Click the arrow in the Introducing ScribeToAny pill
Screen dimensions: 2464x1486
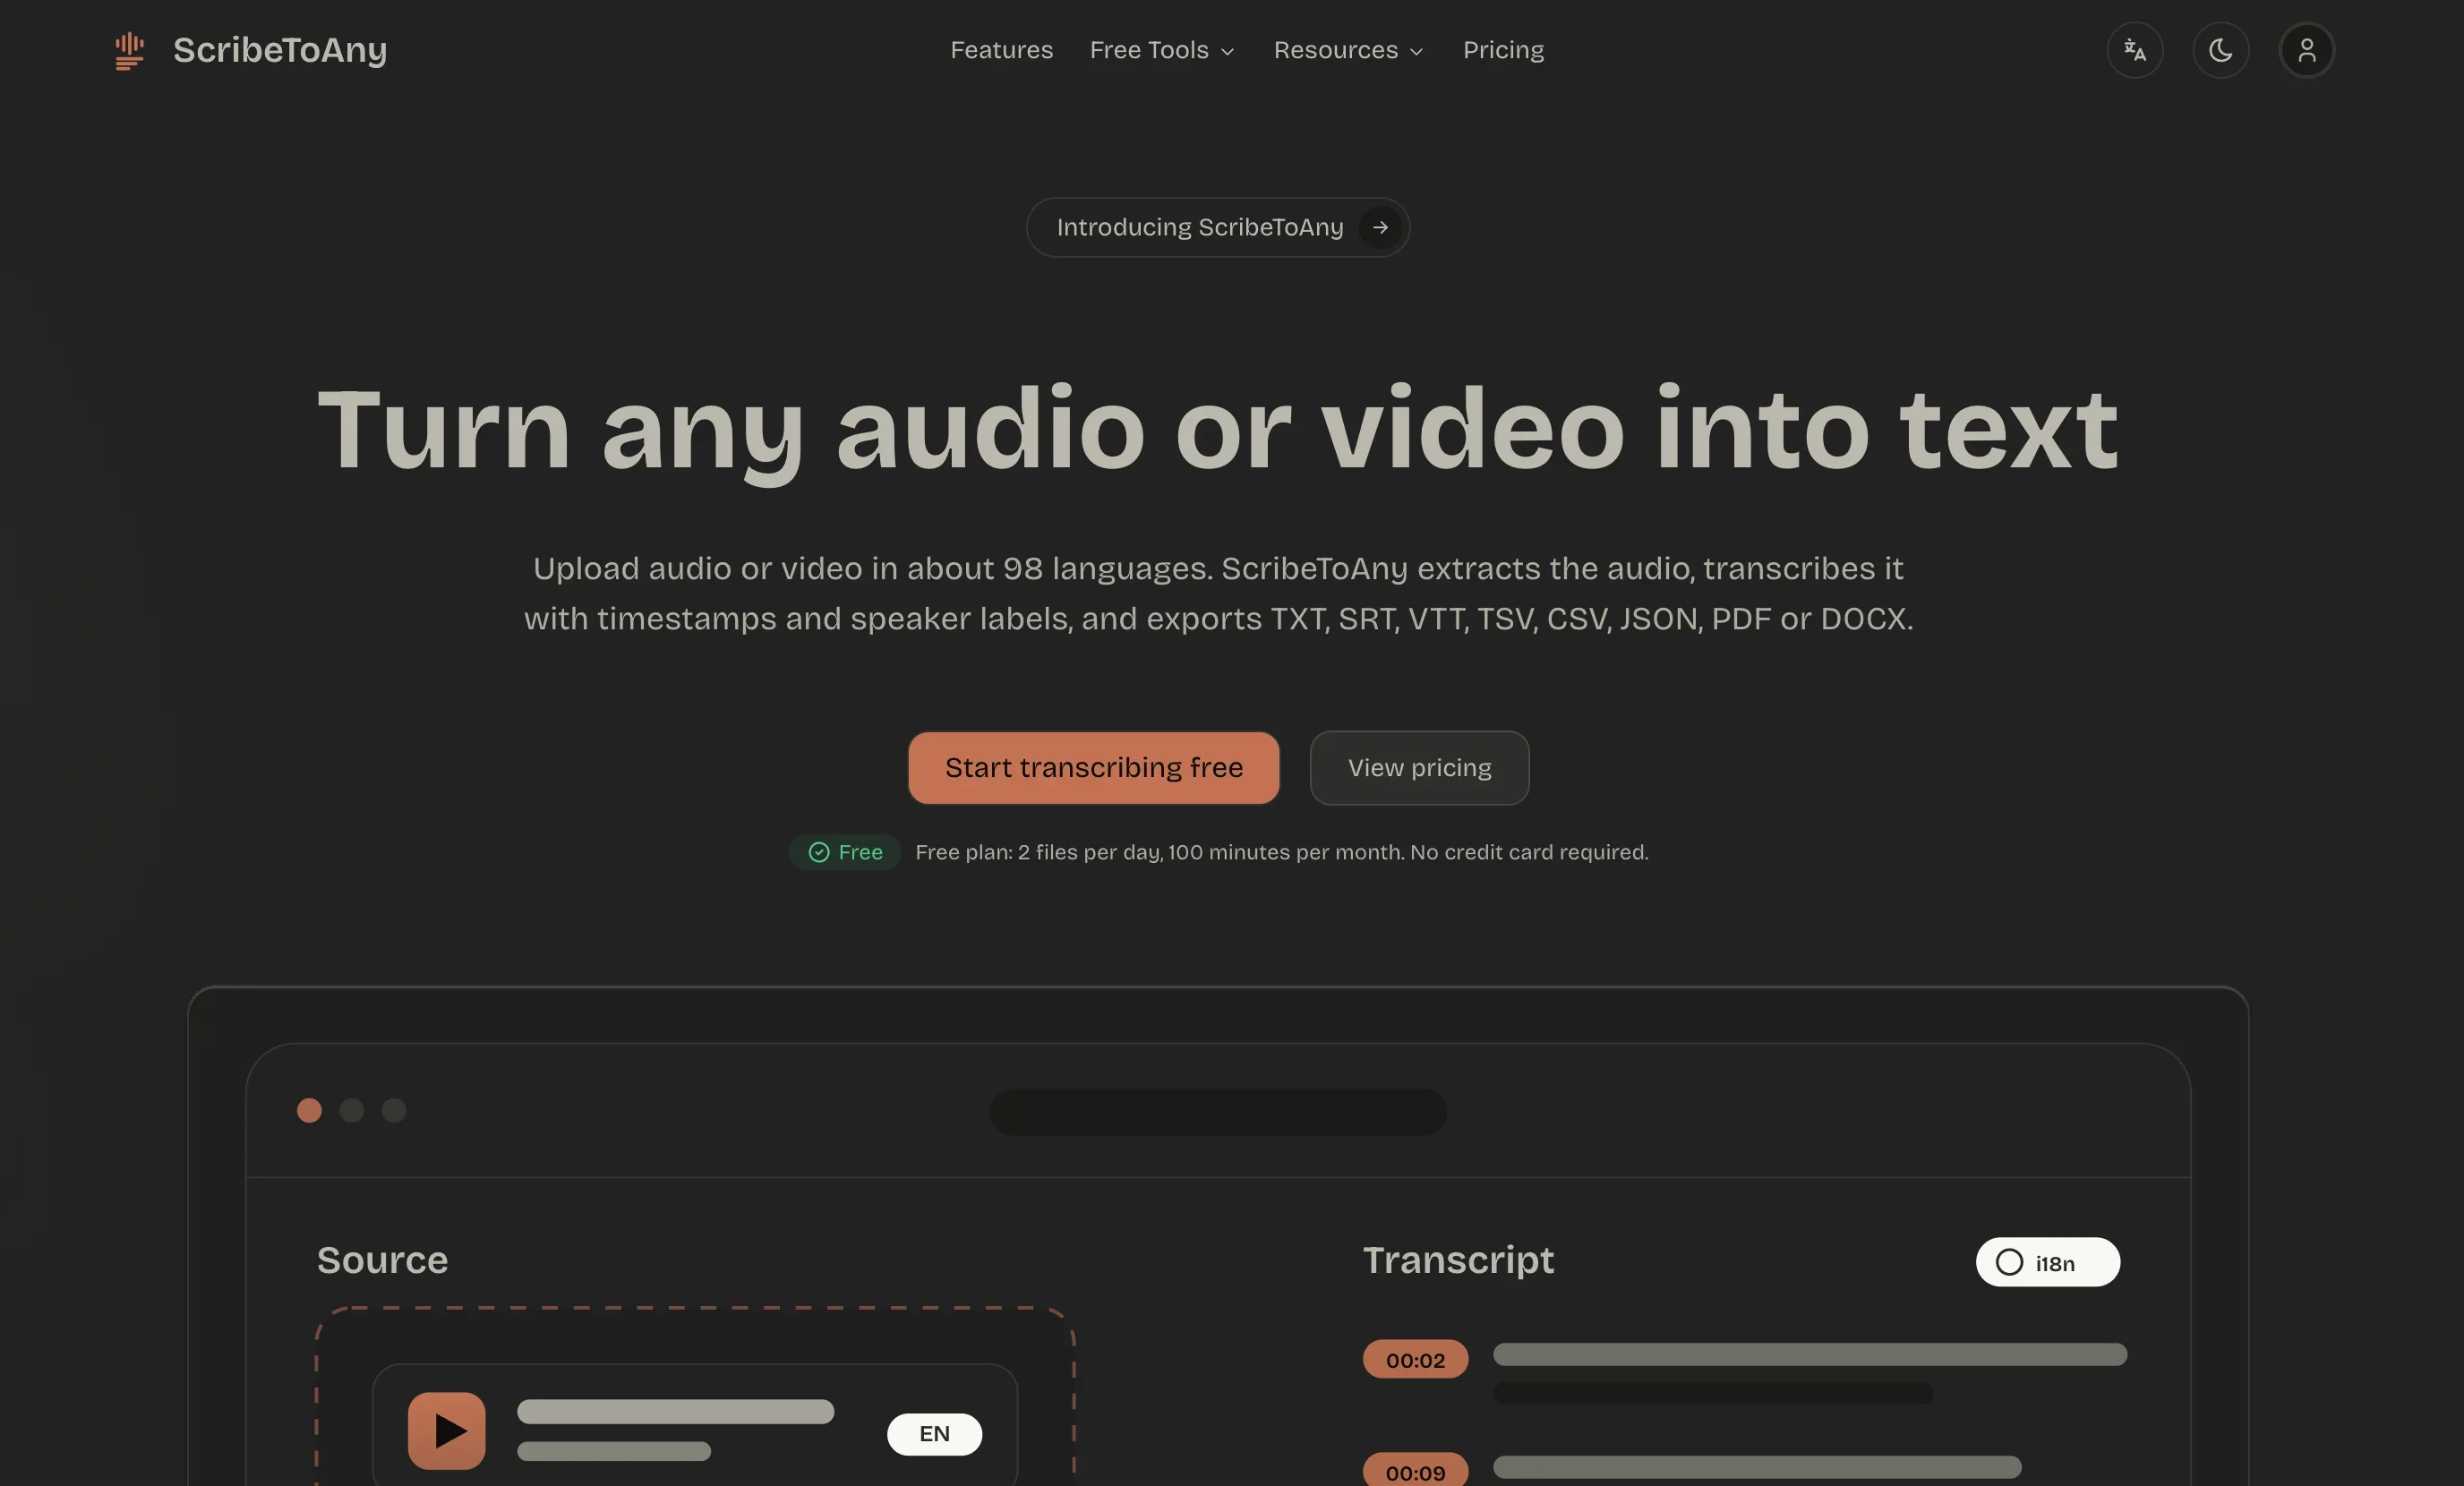pyautogui.click(x=1380, y=227)
